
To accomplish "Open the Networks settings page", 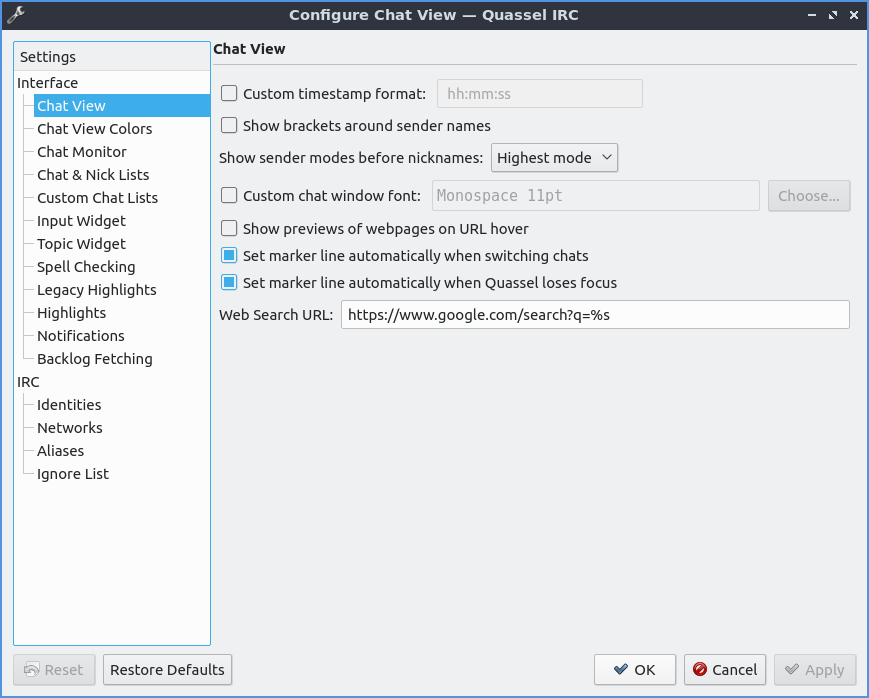I will coord(70,428).
